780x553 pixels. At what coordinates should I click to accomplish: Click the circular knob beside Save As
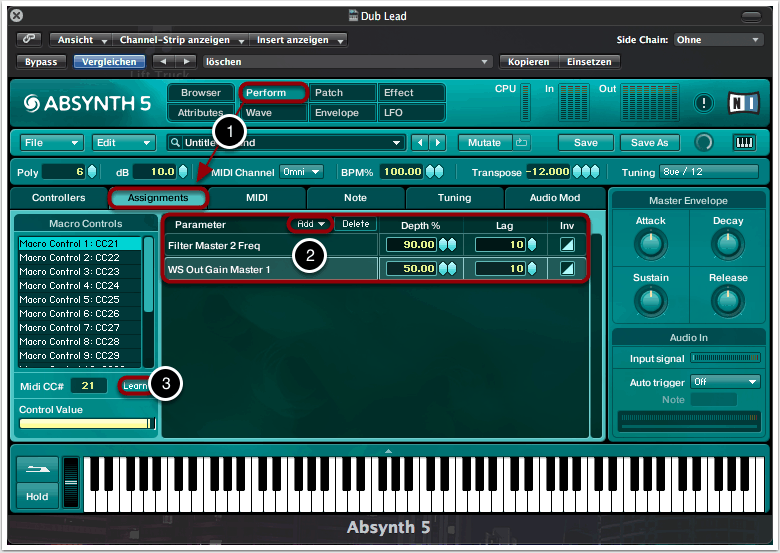point(705,143)
